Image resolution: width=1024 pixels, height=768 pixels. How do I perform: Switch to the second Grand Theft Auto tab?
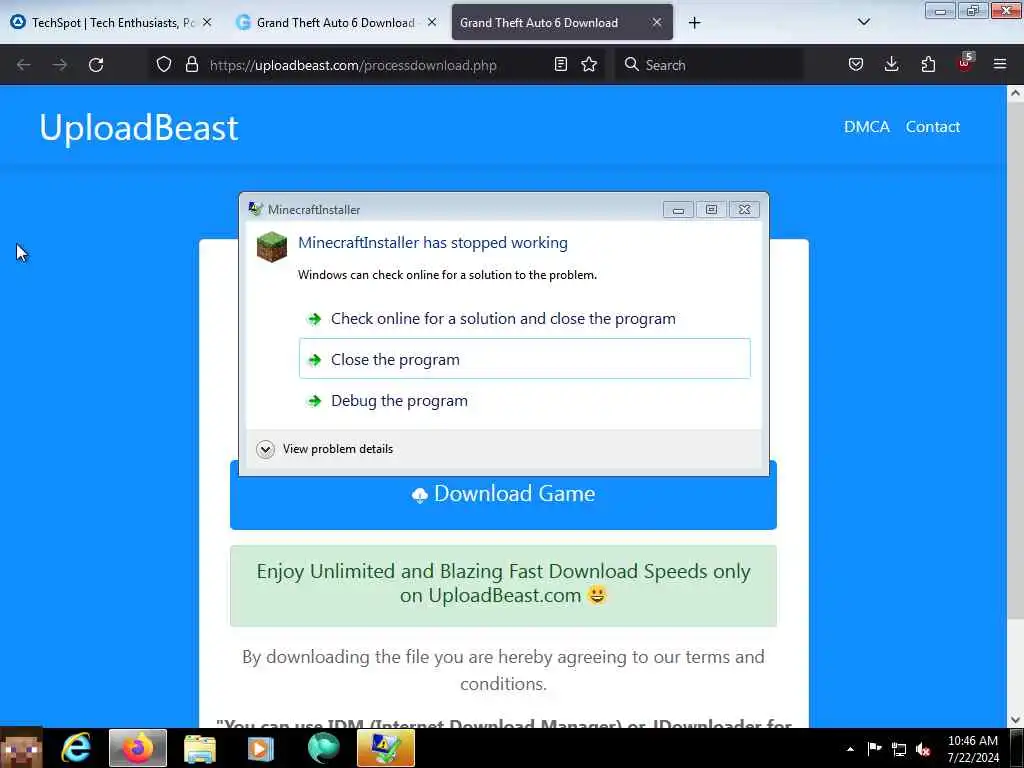pos(336,23)
